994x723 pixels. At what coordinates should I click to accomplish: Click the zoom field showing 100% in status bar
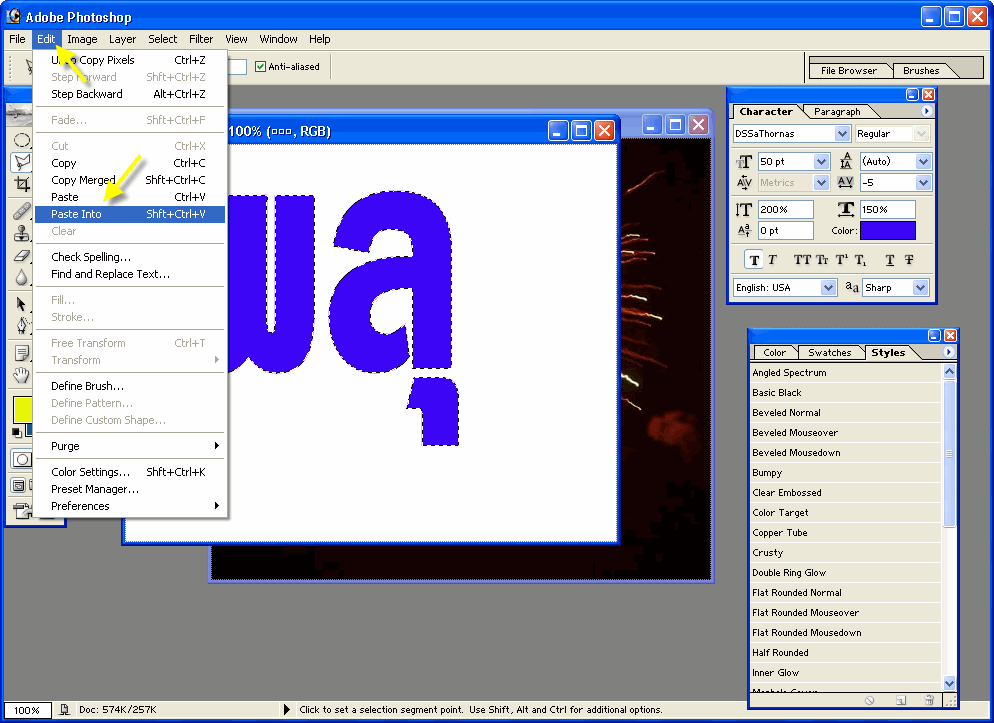pos(27,710)
